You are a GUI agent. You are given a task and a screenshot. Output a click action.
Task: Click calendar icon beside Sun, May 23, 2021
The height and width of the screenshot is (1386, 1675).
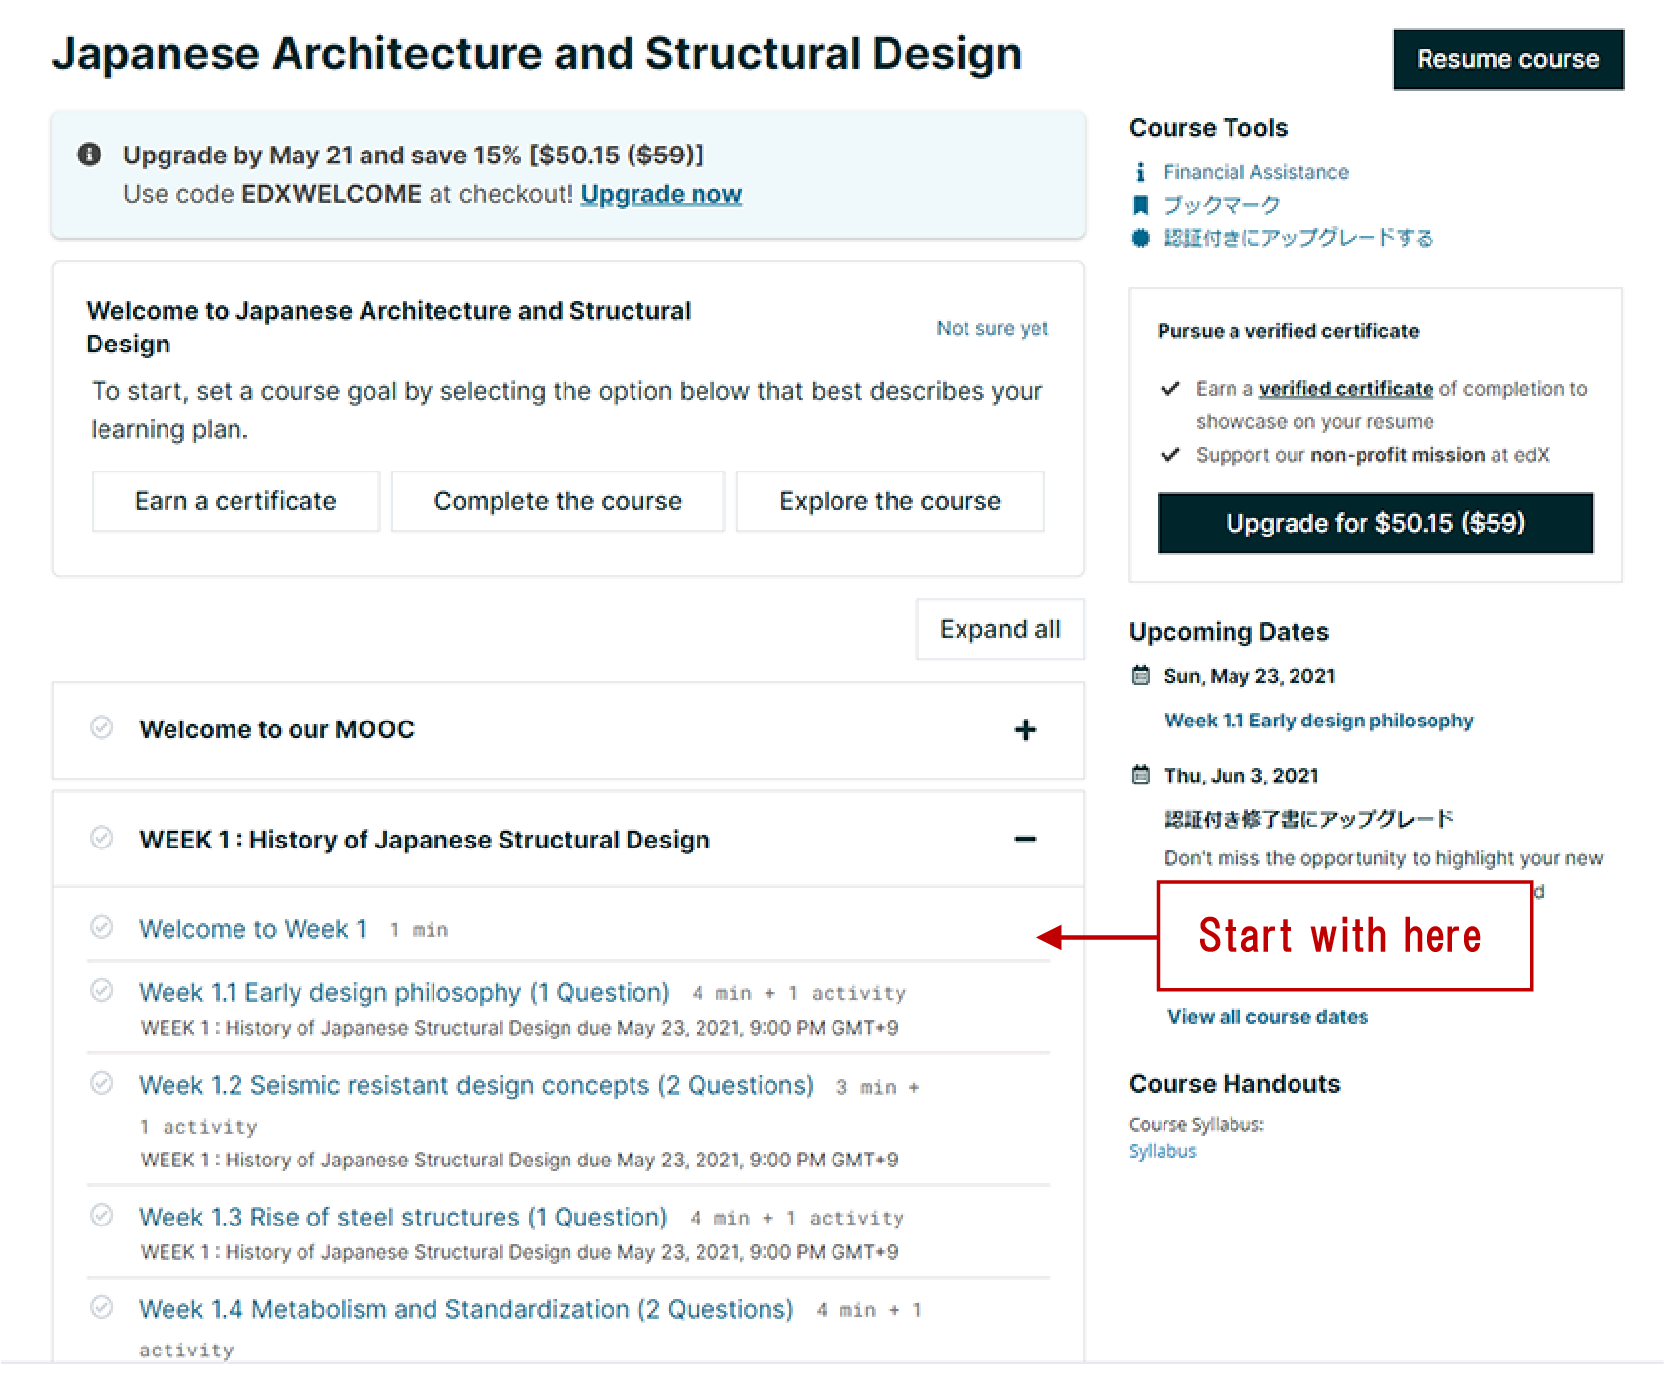pyautogui.click(x=1140, y=676)
